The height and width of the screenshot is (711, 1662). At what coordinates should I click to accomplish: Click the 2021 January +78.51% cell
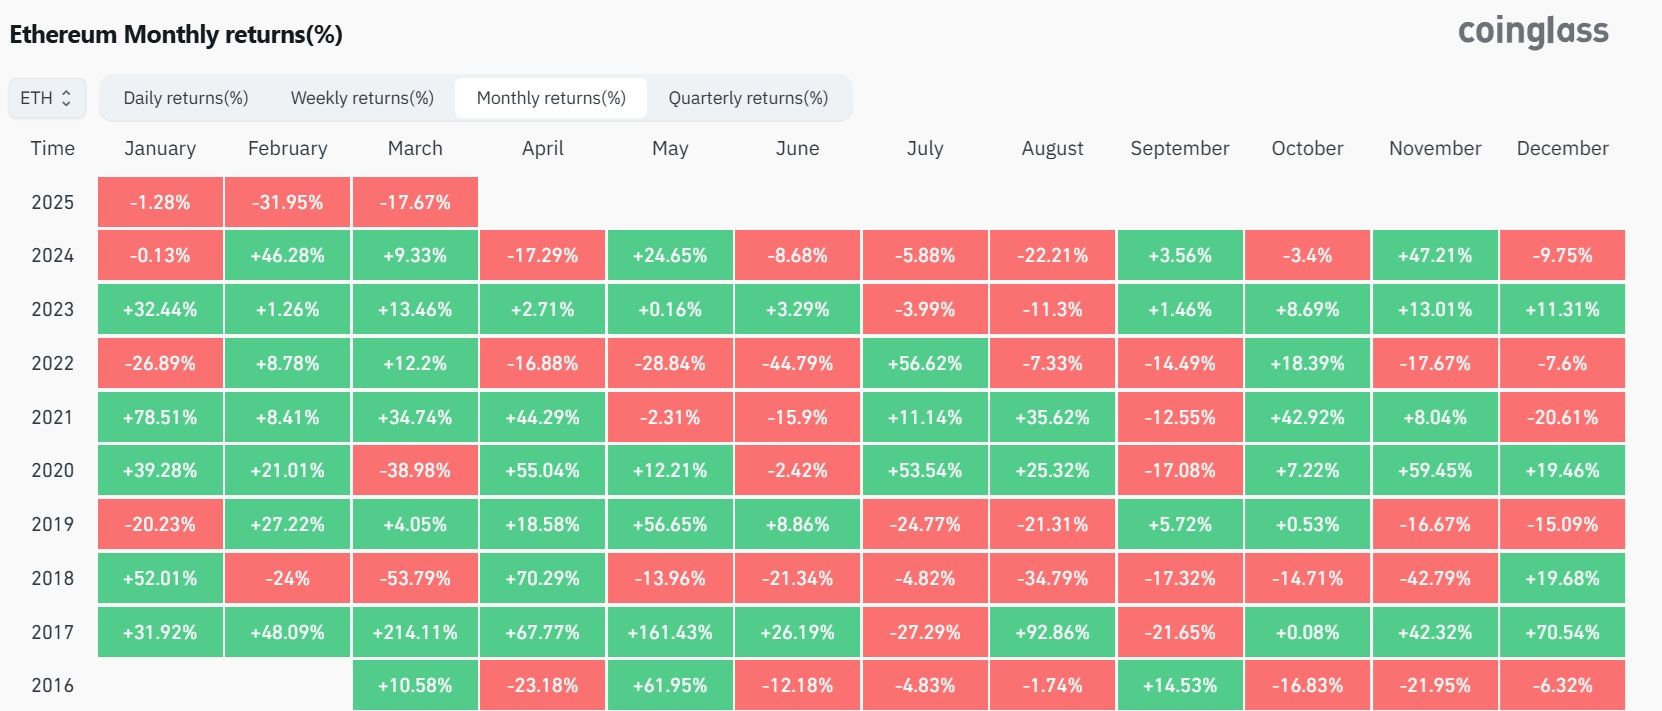pos(160,417)
